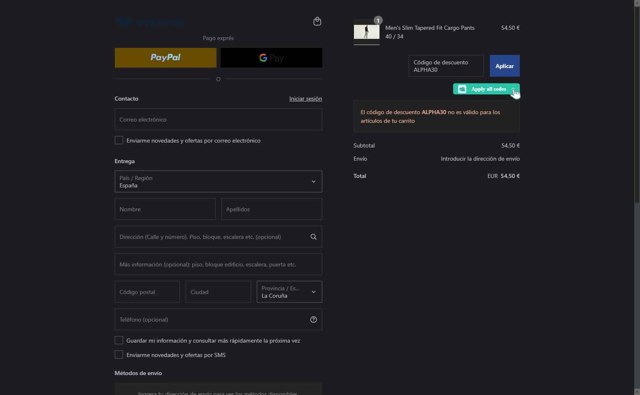This screenshot has height=395, width=640.
Task: Focus the Más información optional address field
Action: point(218,264)
